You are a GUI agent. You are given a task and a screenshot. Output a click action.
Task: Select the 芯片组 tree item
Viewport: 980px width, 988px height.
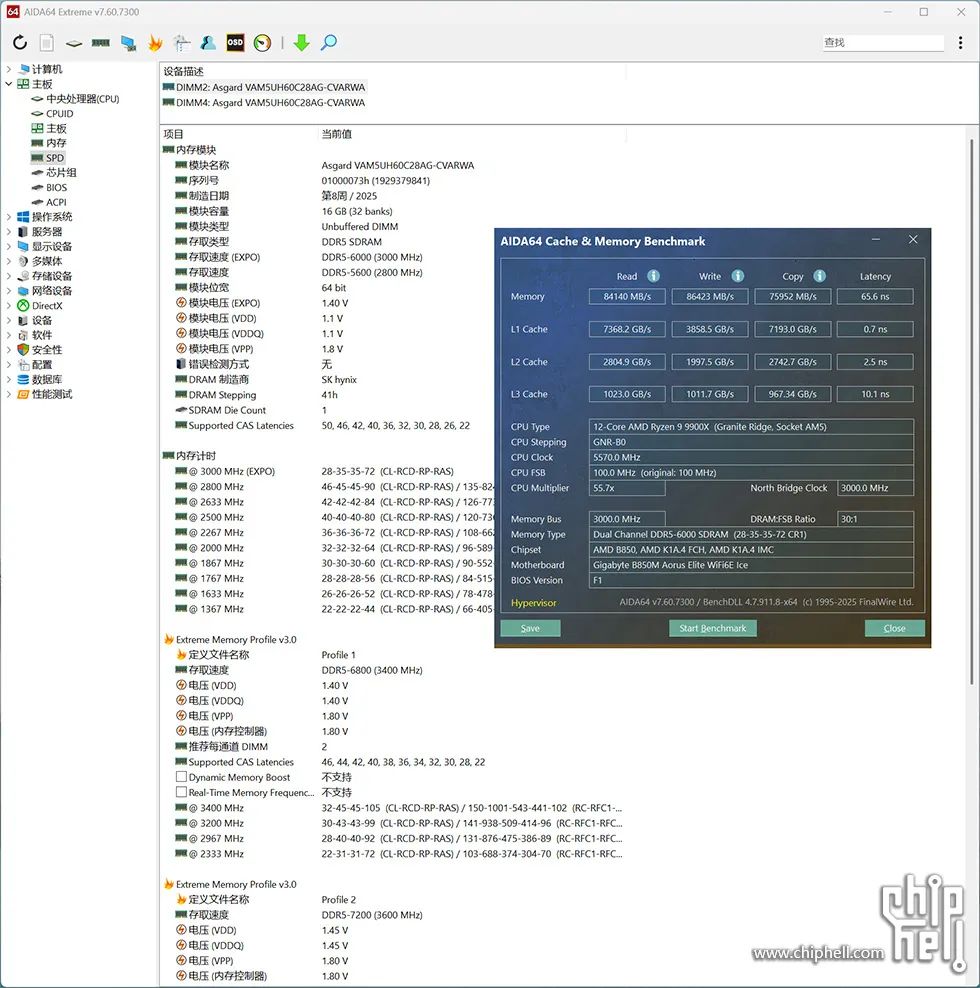click(x=54, y=173)
